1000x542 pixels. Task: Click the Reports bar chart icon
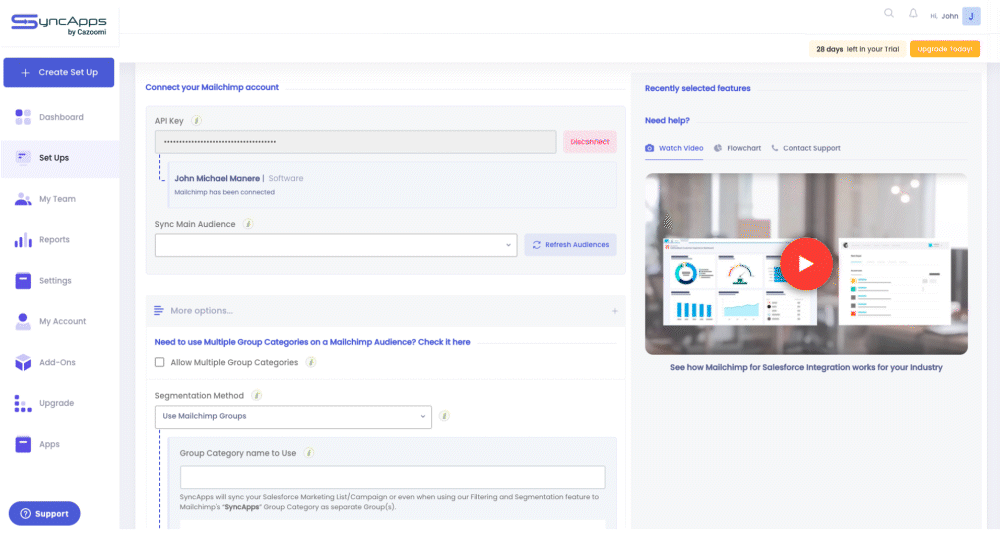point(23,240)
